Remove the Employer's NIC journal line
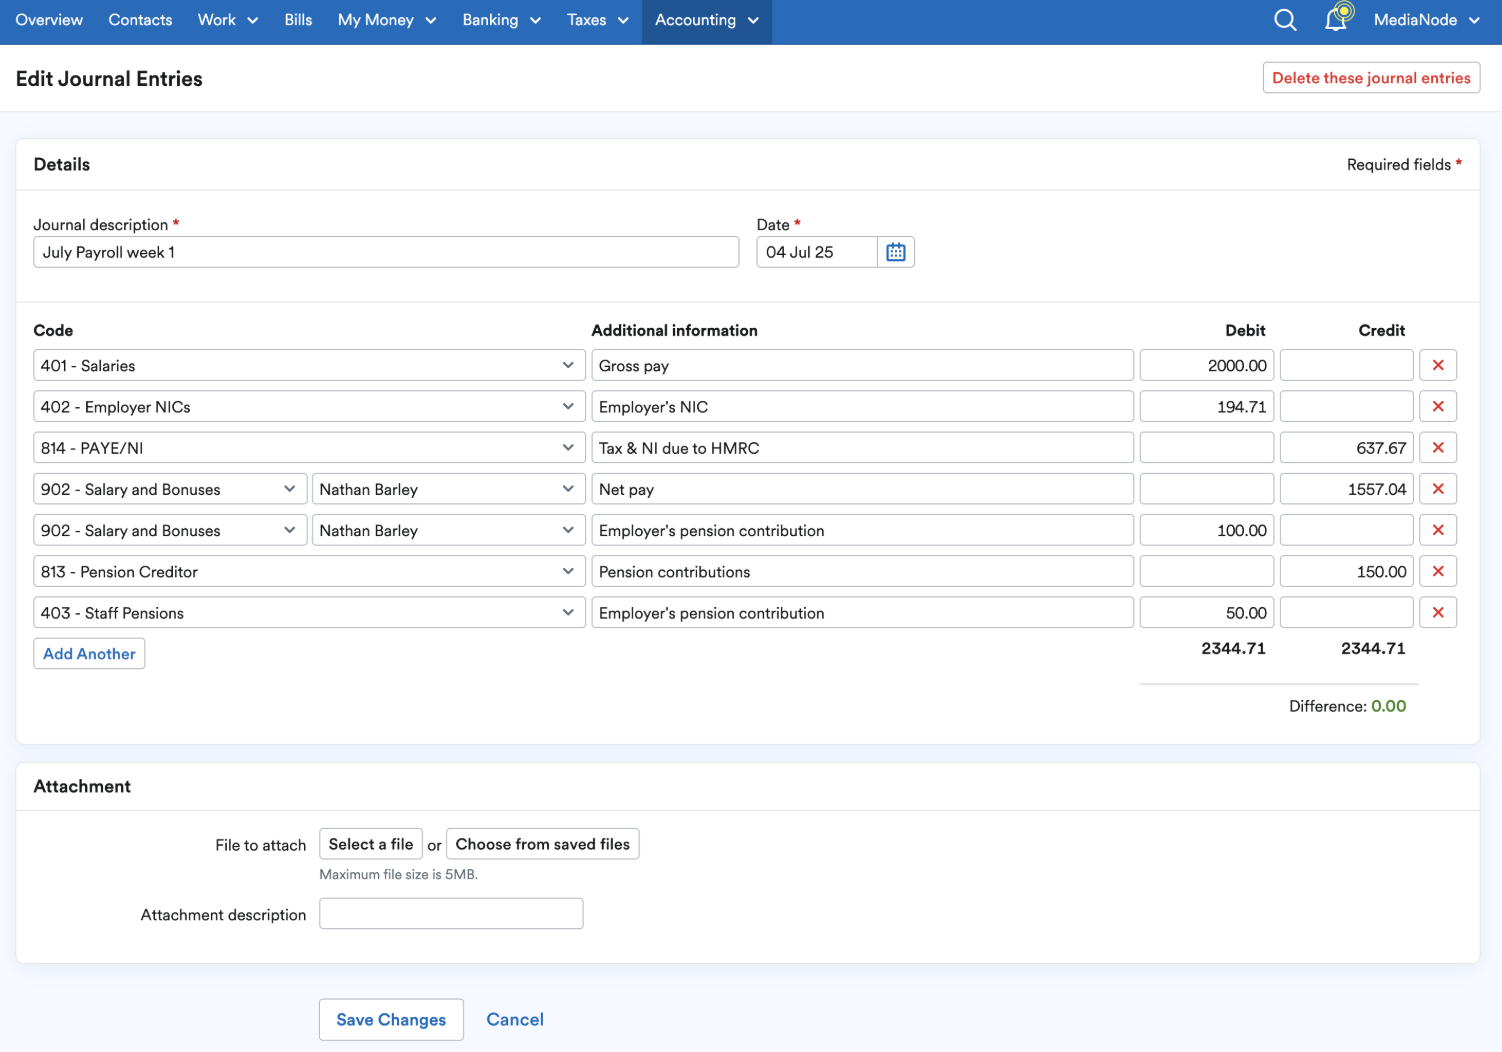 [x=1438, y=406]
